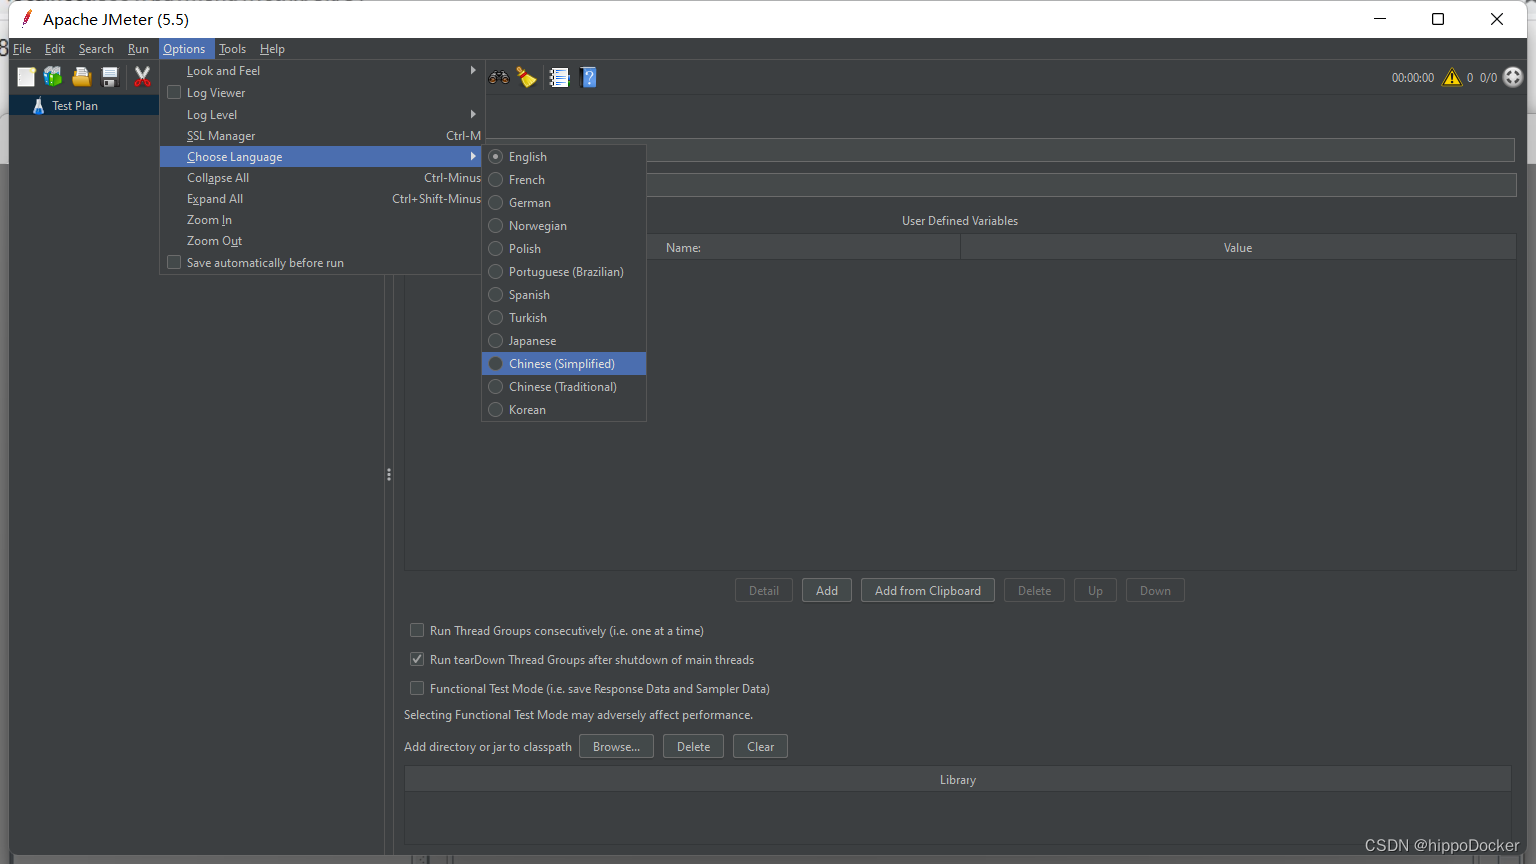Open the Function Helper list icon
This screenshot has width=1536, height=864.
point(559,77)
